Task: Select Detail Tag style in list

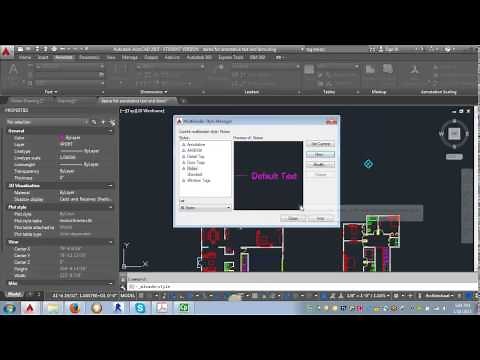Action: pos(195,156)
